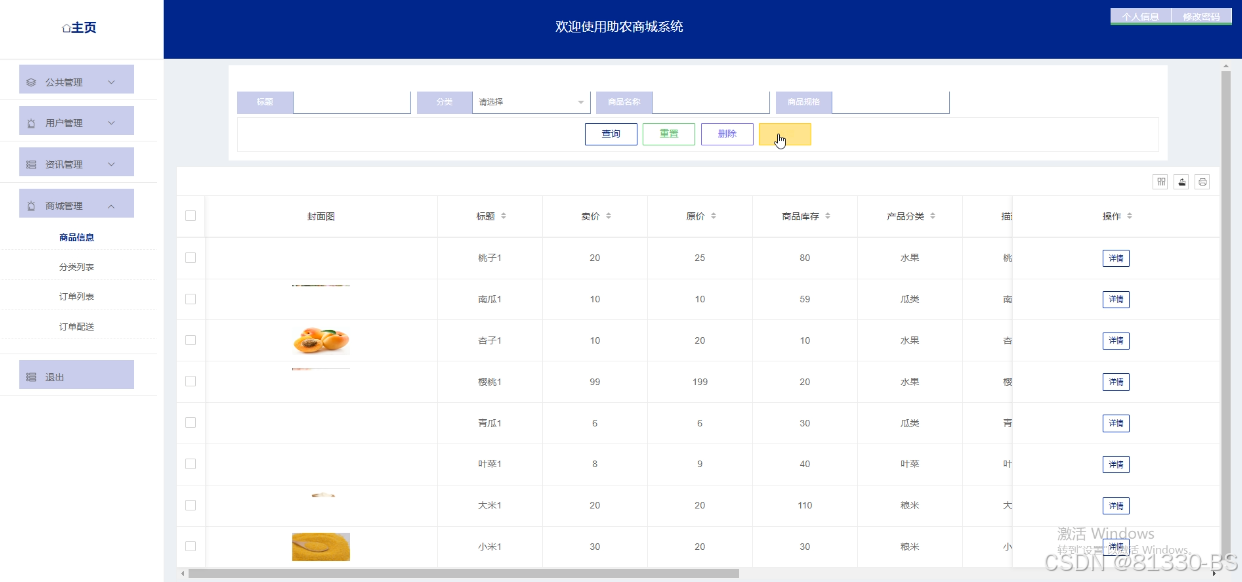Click the scroll right arrow at bottom
The width and height of the screenshot is (1242, 582).
tap(1215, 574)
